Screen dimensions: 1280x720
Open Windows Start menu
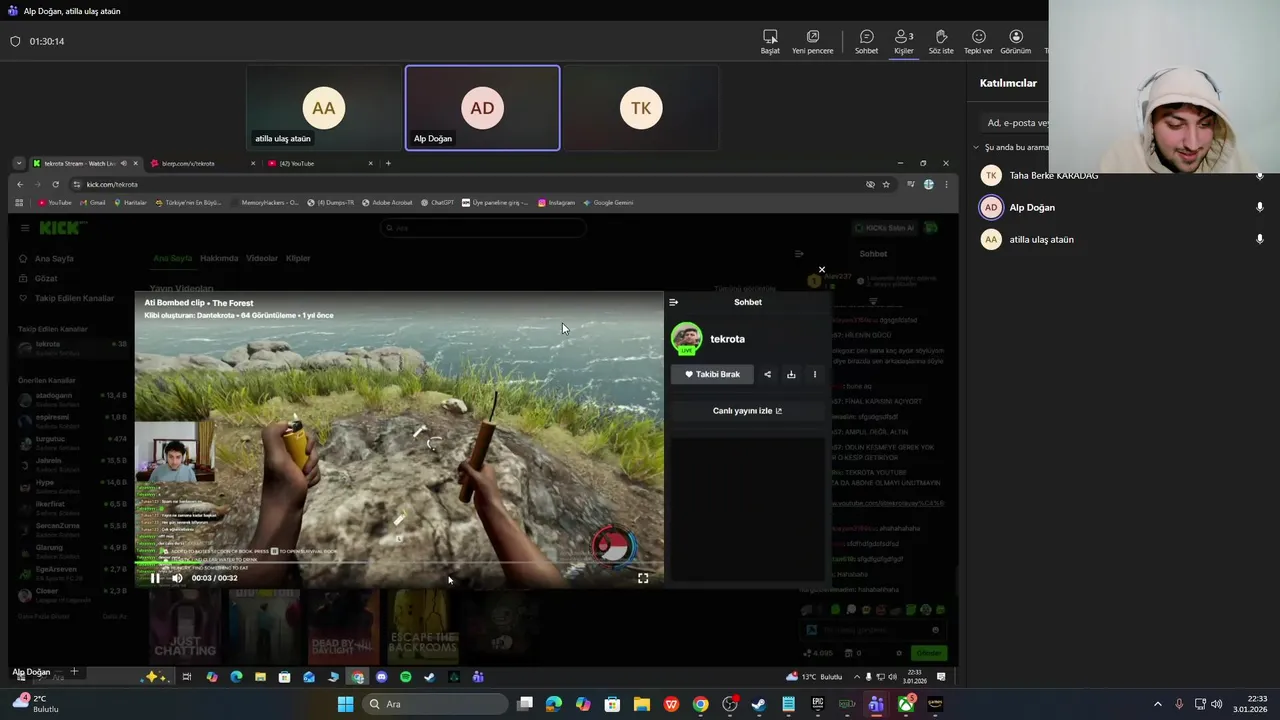coord(345,704)
